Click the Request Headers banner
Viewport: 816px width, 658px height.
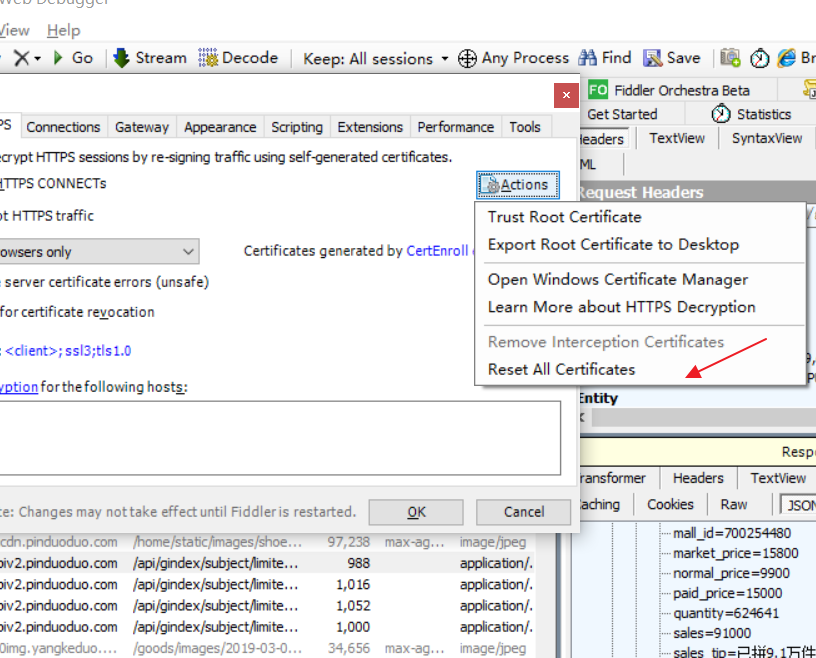tap(697, 192)
